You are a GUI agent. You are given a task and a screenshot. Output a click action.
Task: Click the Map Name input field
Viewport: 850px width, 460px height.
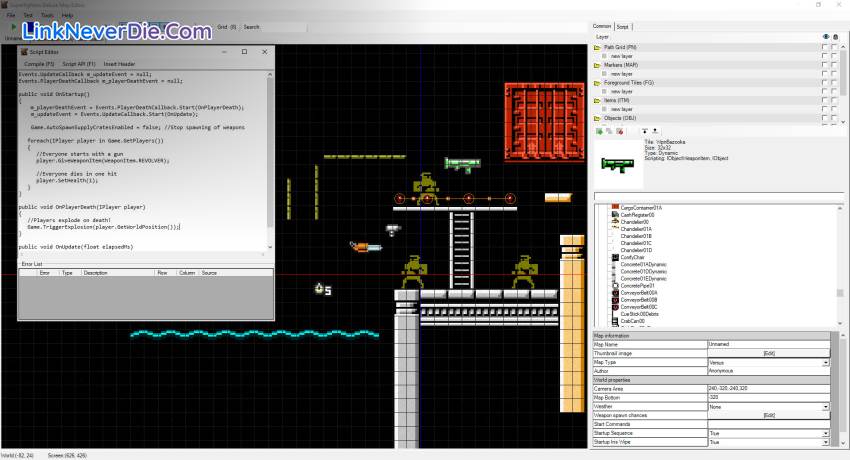tap(765, 344)
